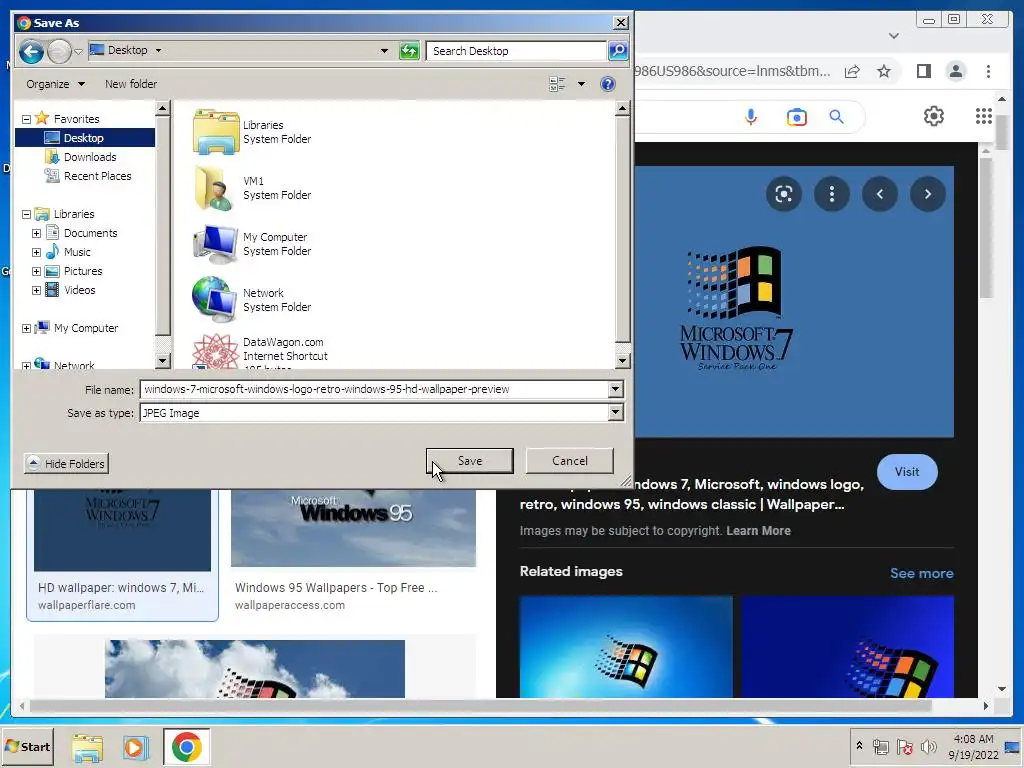The width and height of the screenshot is (1024, 768).
Task: Click Chrome icon in taskbar
Action: tap(187, 747)
